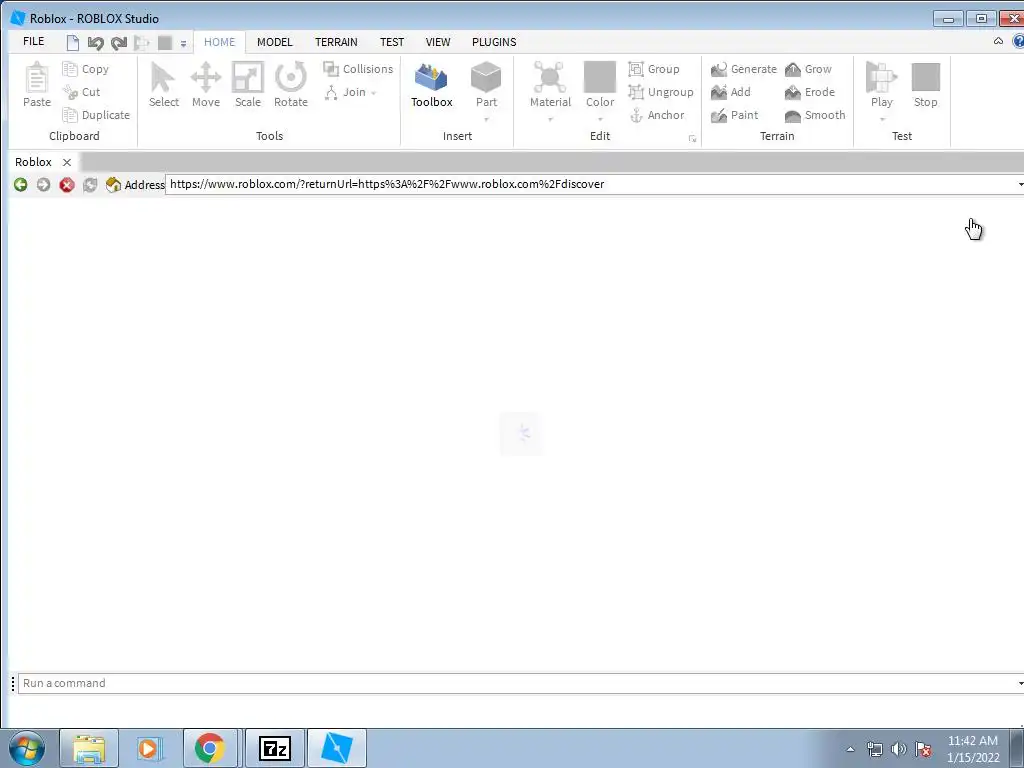The width and height of the screenshot is (1024, 768).
Task: Choose the Select tool
Action: coord(163,85)
